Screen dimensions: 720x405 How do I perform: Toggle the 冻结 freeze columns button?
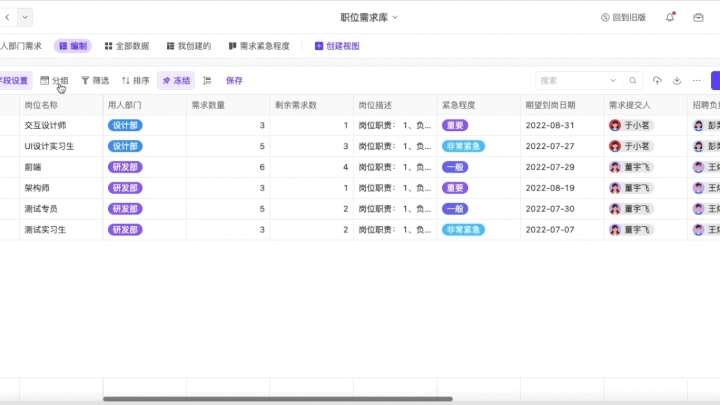point(176,80)
